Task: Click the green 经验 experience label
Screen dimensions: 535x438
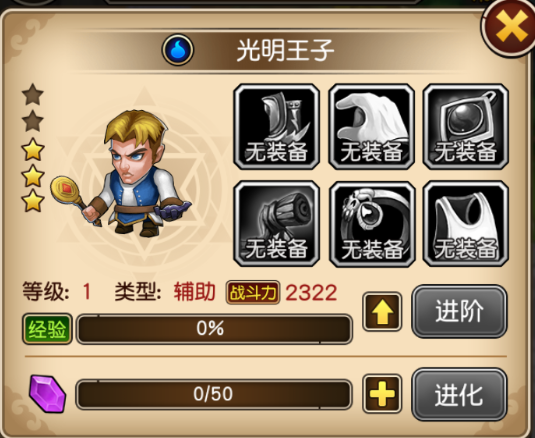Action: 47,329
